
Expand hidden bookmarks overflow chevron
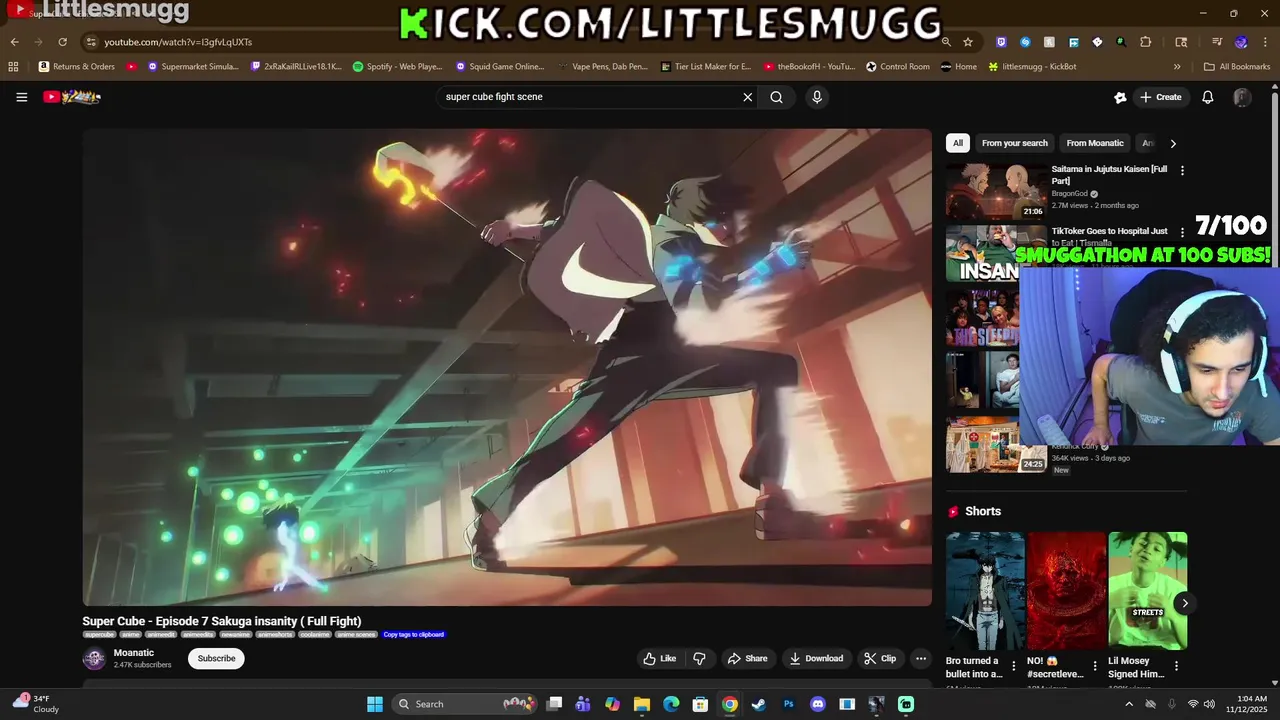pyautogui.click(x=1177, y=67)
